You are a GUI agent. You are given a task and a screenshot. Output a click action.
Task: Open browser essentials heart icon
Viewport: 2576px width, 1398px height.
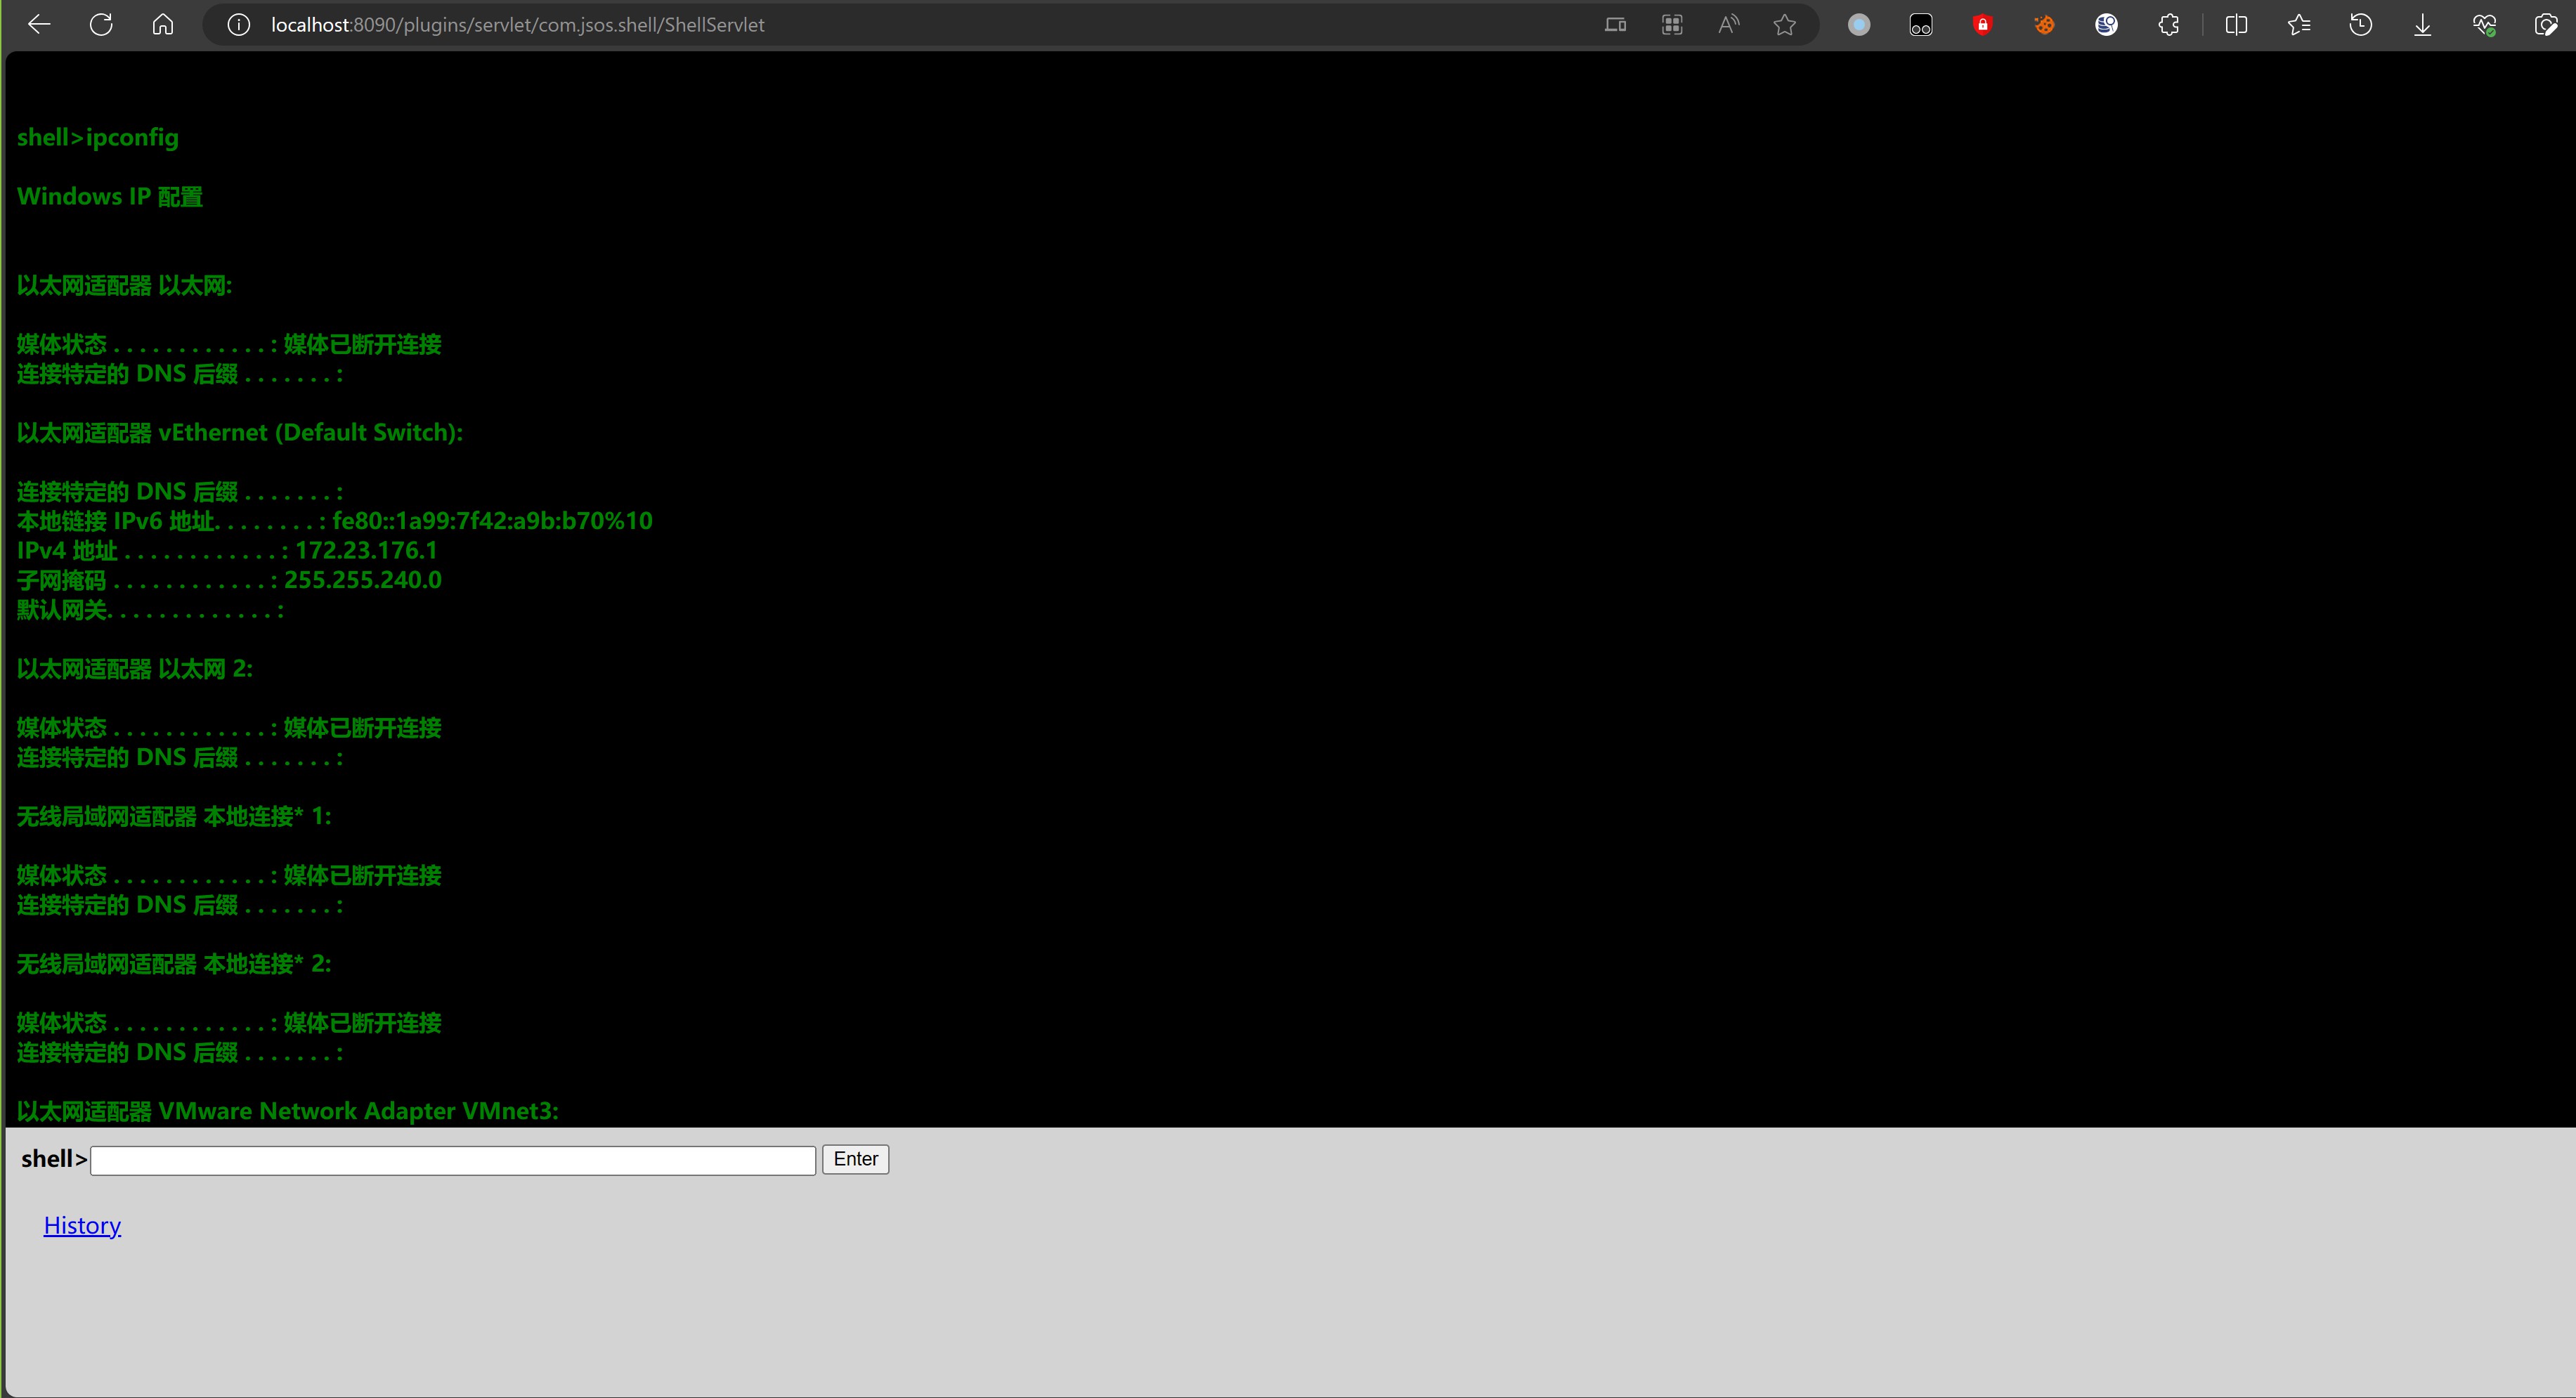[x=2484, y=25]
